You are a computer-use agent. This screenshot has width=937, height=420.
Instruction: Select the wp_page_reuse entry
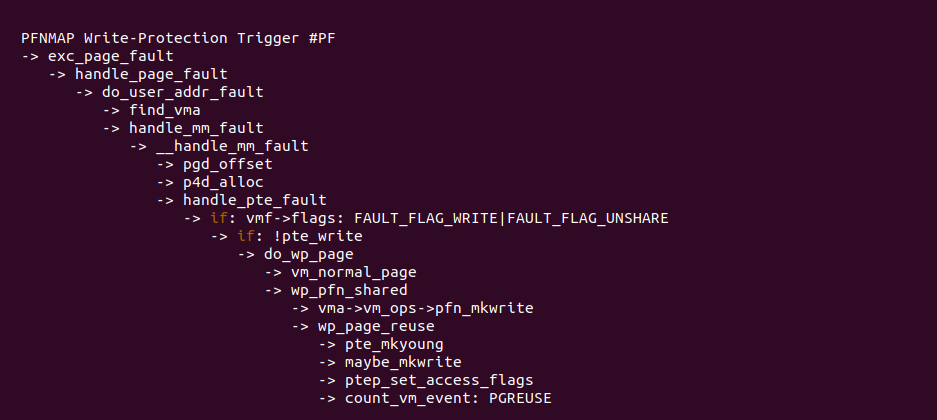(376, 326)
